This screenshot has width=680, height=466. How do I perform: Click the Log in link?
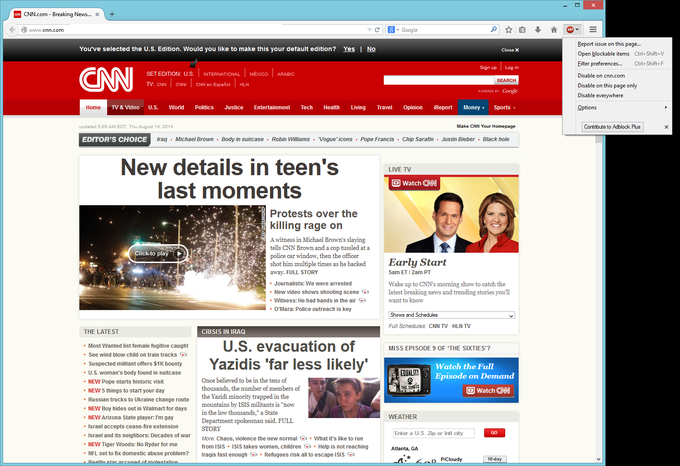[x=512, y=68]
